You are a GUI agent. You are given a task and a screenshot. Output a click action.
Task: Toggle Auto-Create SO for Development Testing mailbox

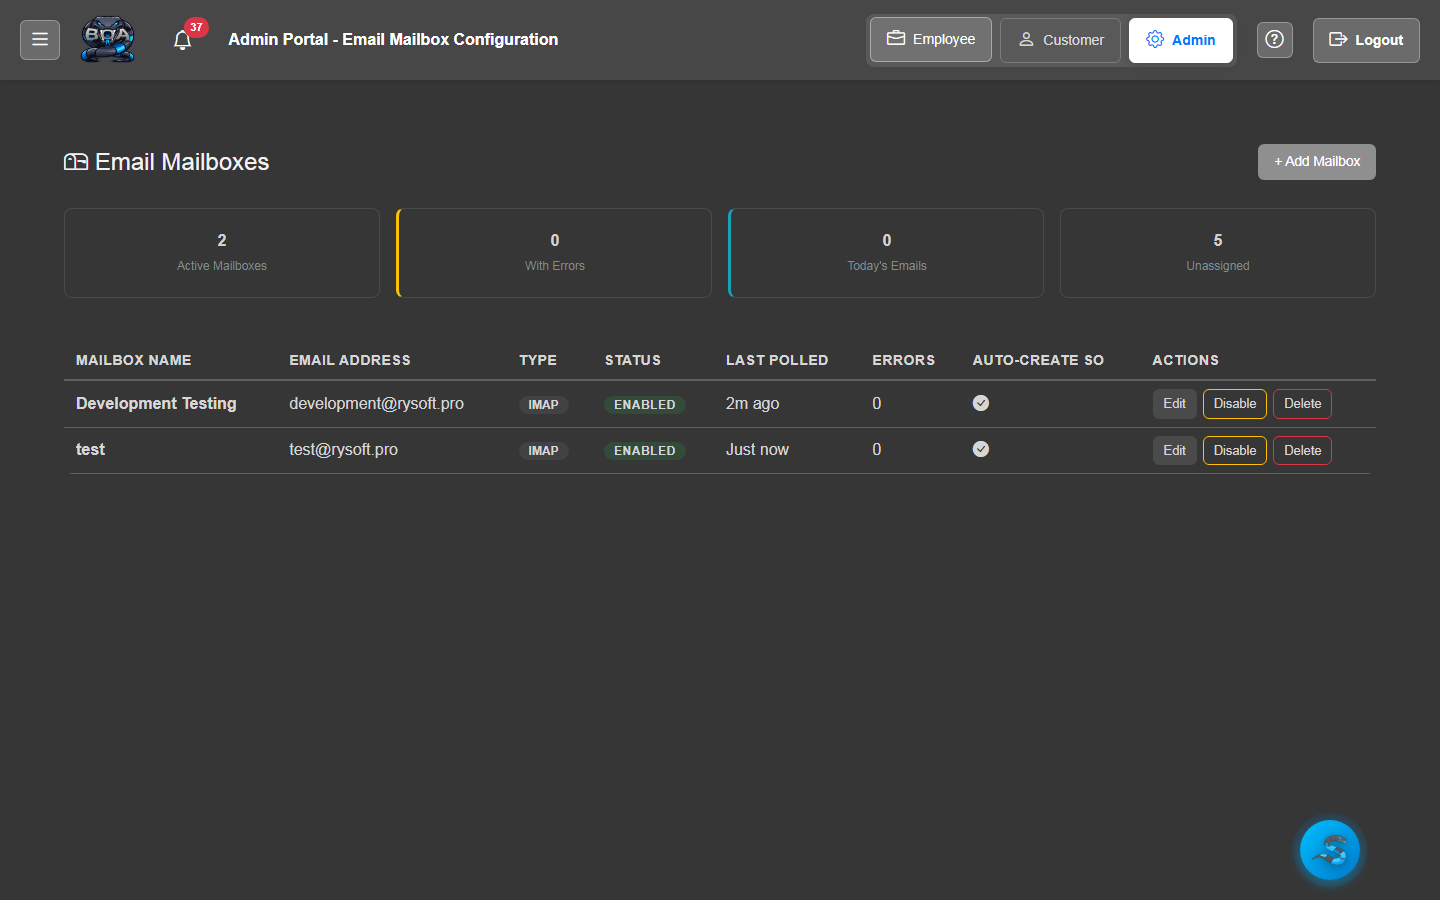(981, 403)
